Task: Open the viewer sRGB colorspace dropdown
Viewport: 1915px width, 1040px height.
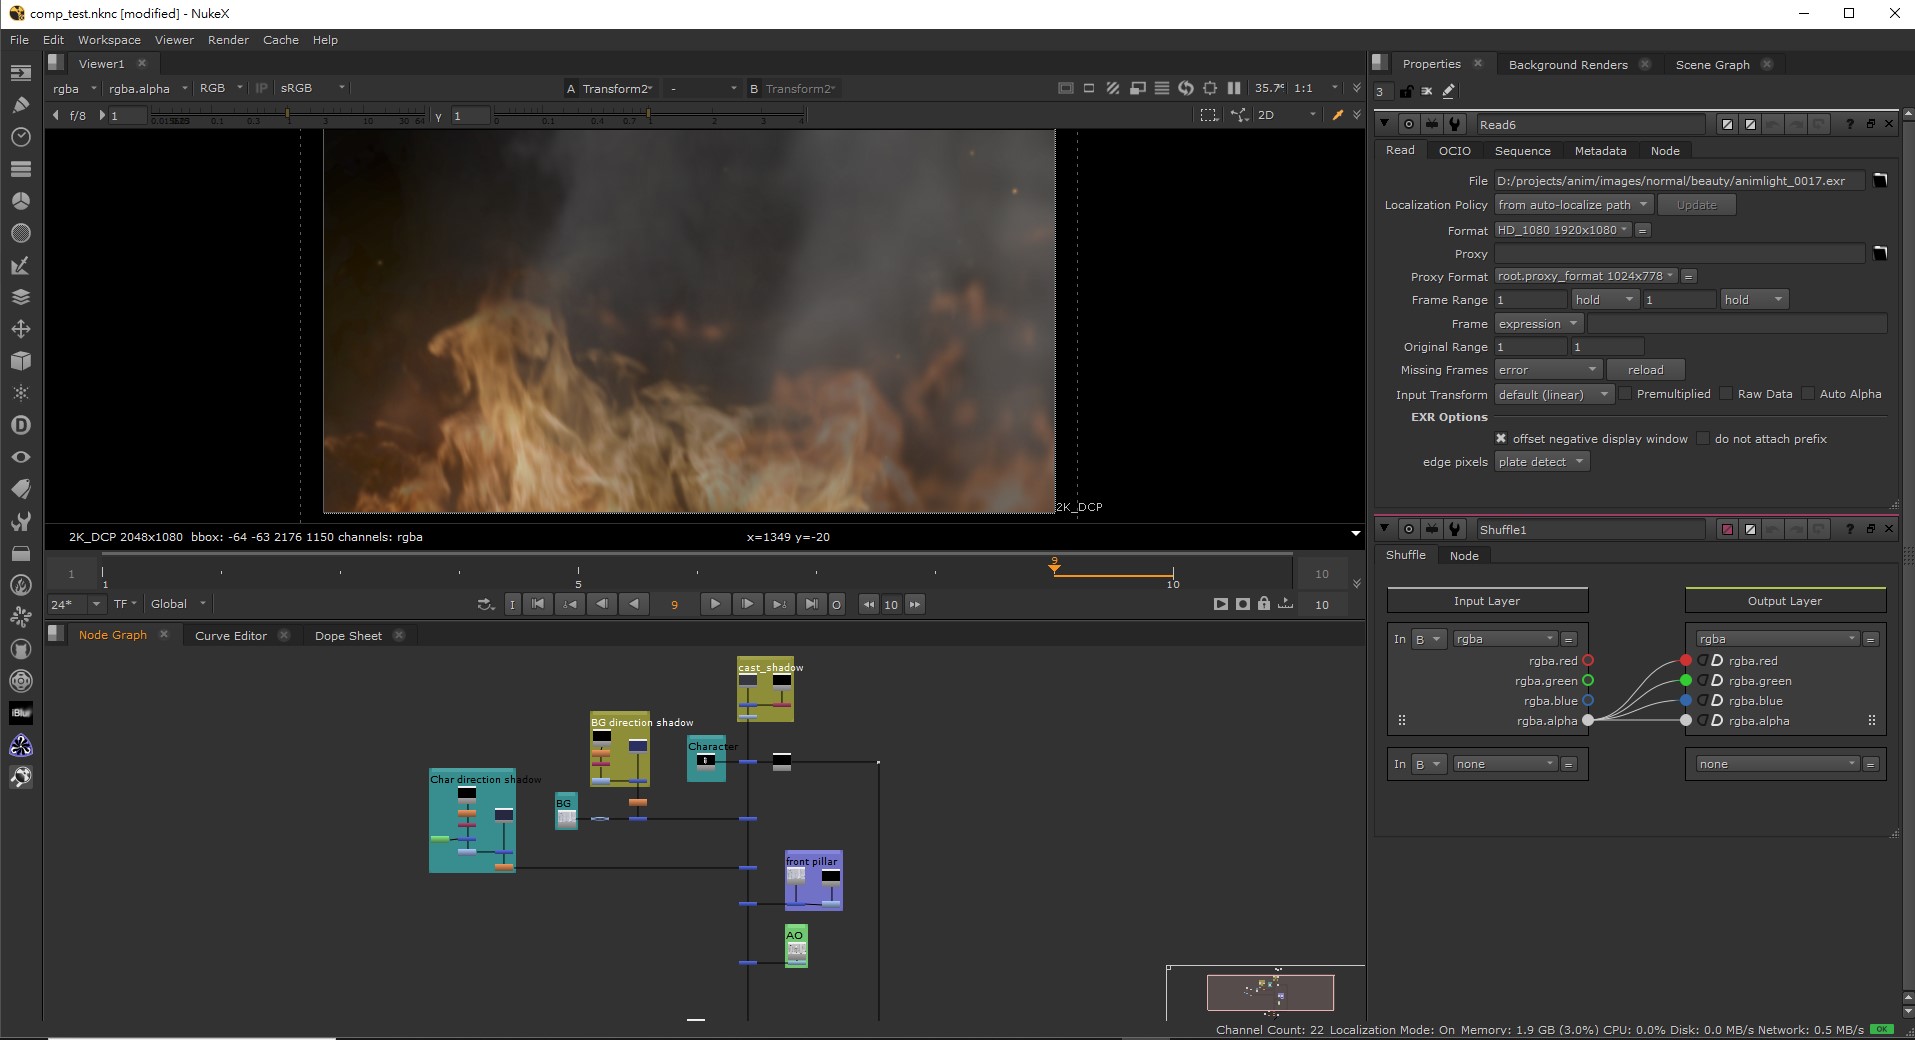Action: tap(312, 88)
